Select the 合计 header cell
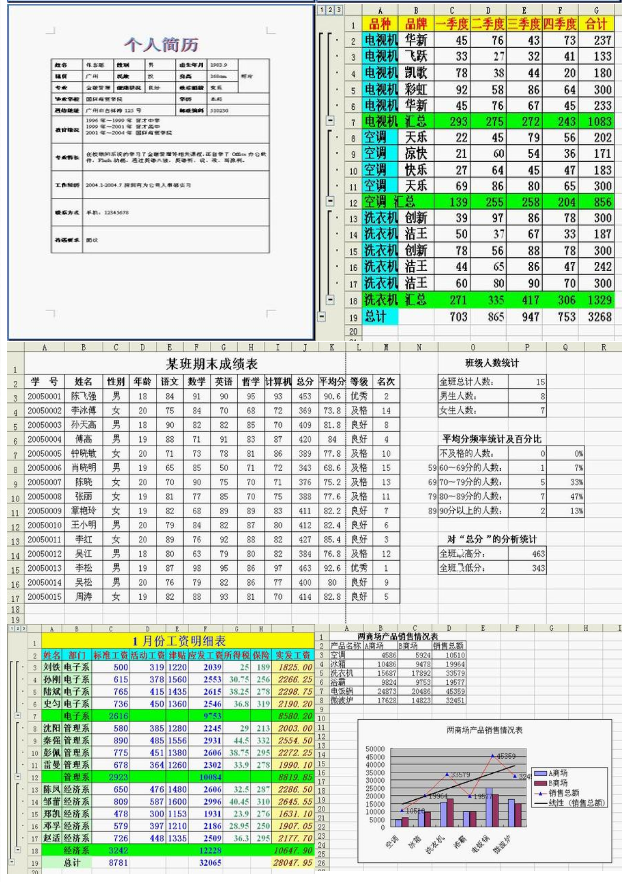Image resolution: width=623 pixels, height=882 pixels. [x=596, y=24]
